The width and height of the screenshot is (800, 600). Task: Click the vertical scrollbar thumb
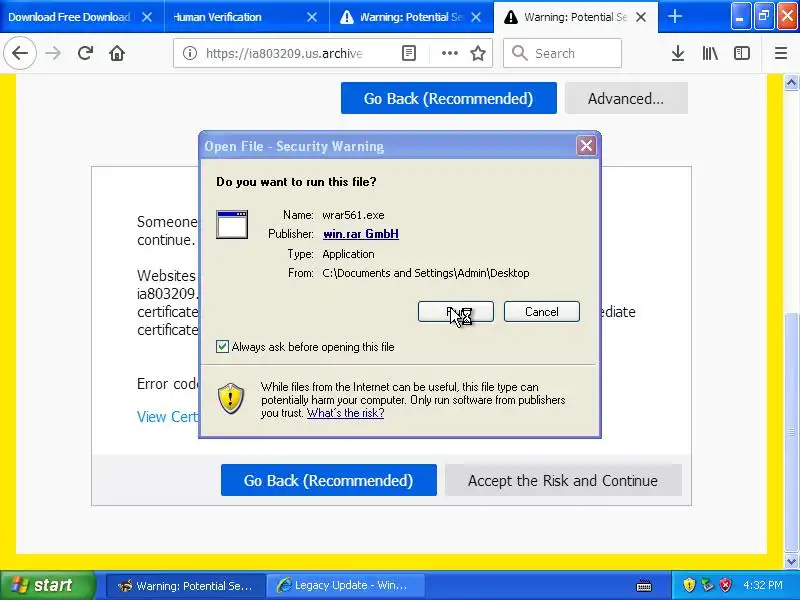coord(791,433)
